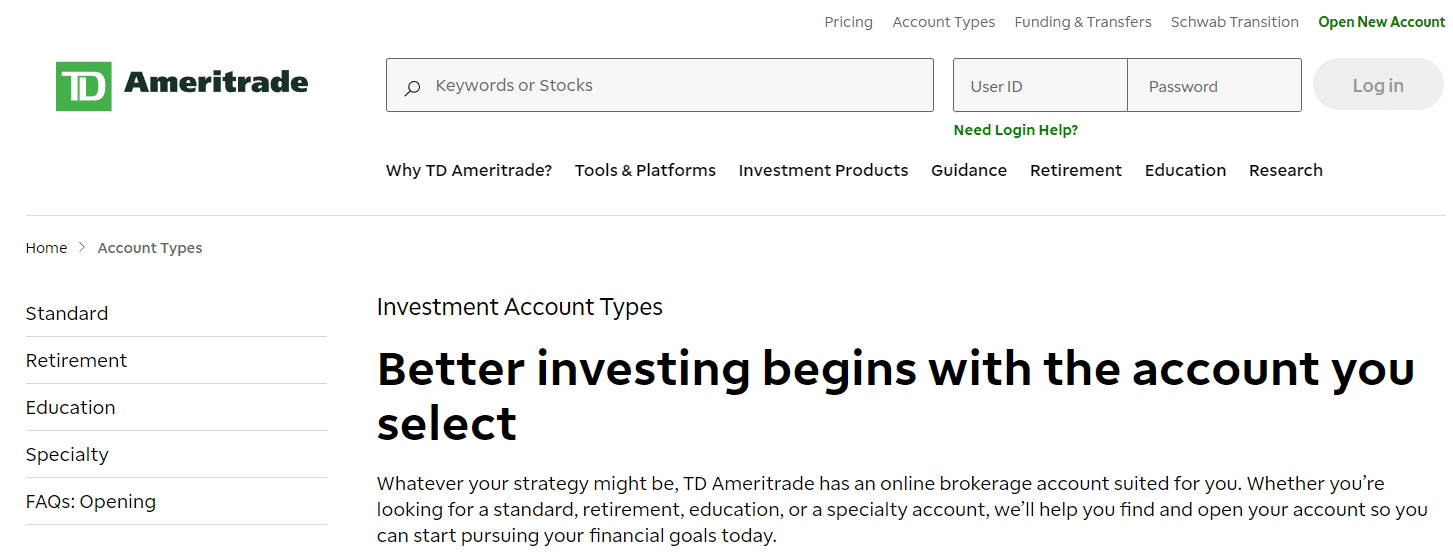Open the Pricing link
The height and width of the screenshot is (557, 1453).
[x=848, y=22]
